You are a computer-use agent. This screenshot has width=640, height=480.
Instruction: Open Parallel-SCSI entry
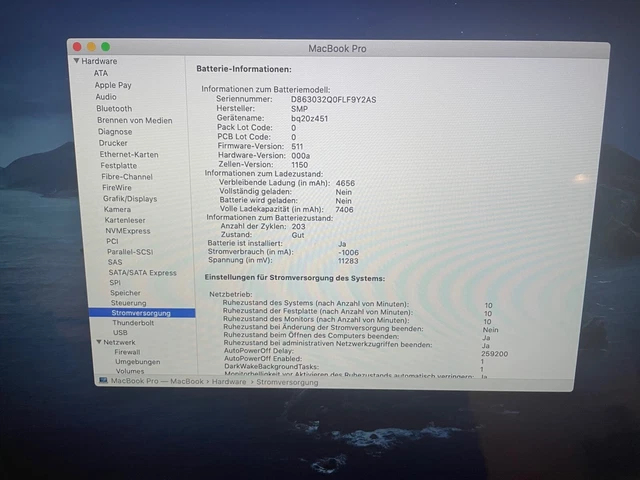point(130,252)
